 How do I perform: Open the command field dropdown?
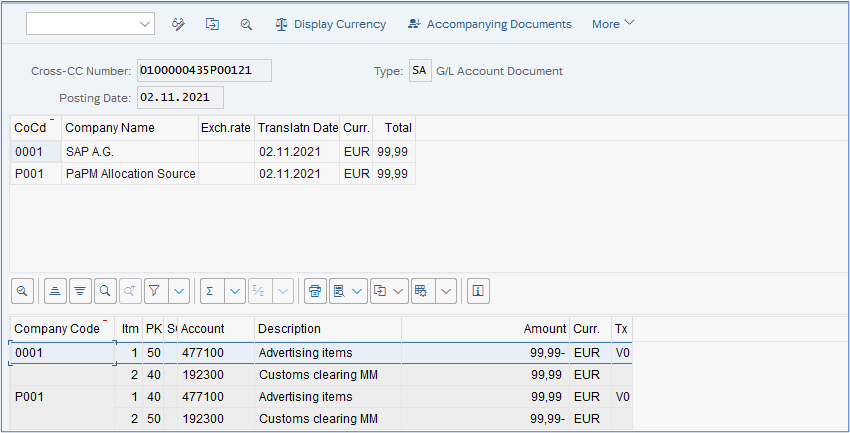(x=144, y=24)
